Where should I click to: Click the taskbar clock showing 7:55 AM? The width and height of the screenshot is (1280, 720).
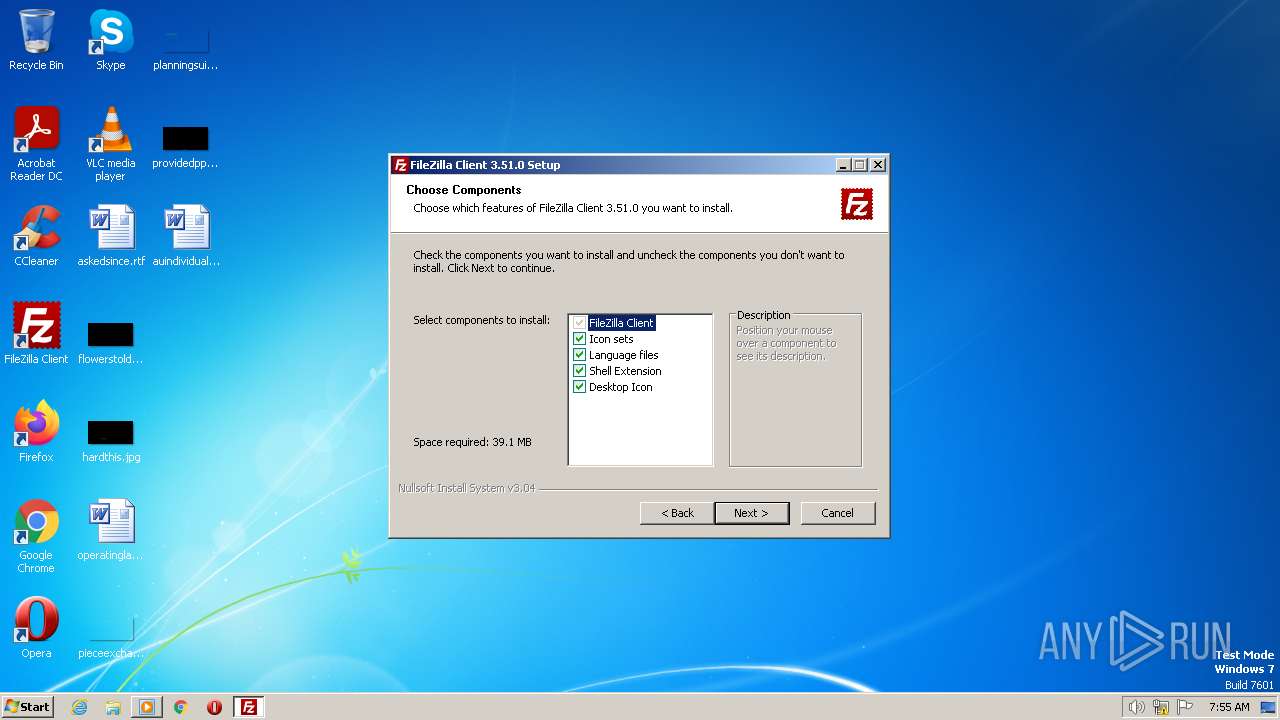[1229, 707]
